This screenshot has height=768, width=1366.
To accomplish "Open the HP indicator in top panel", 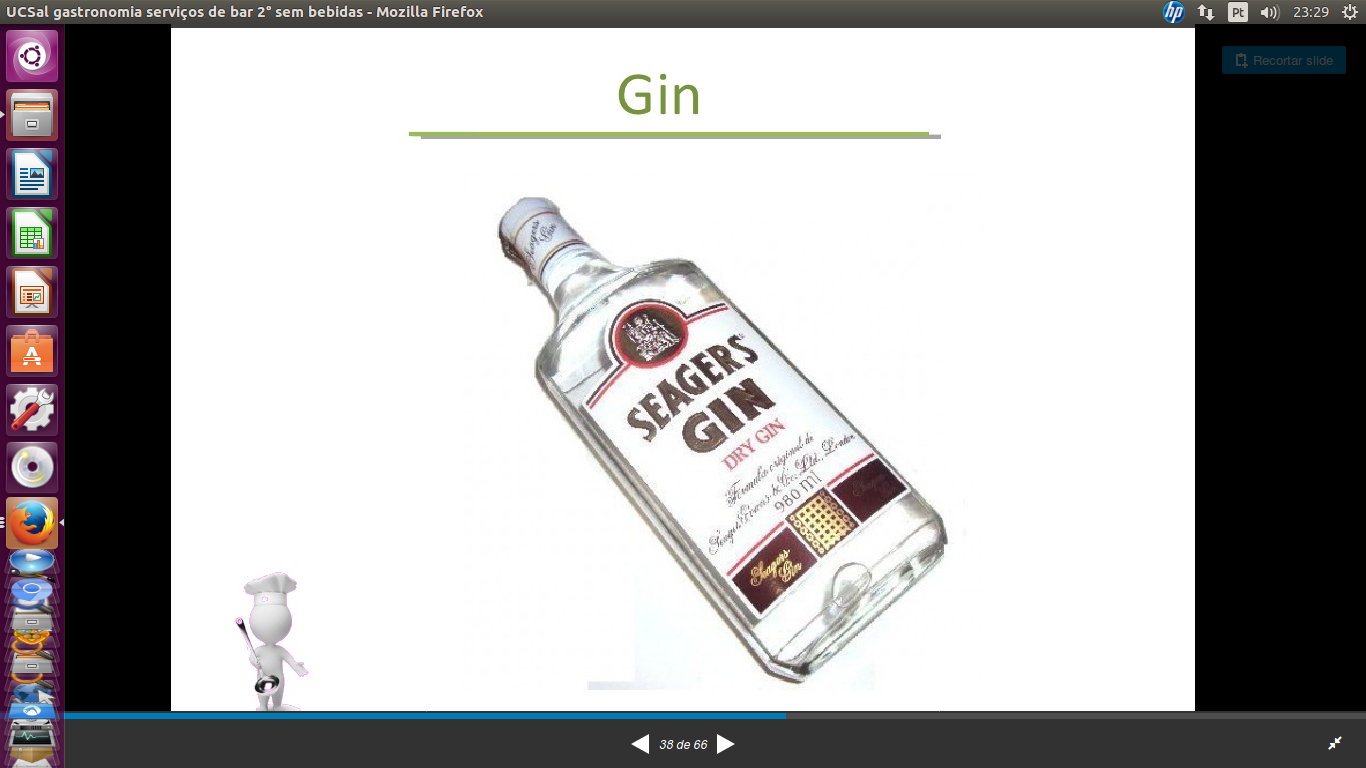I will 1173,12.
